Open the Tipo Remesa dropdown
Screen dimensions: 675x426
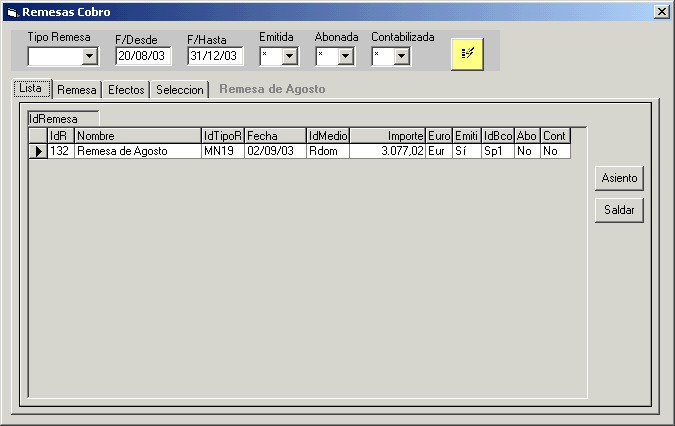pyautogui.click(x=89, y=56)
